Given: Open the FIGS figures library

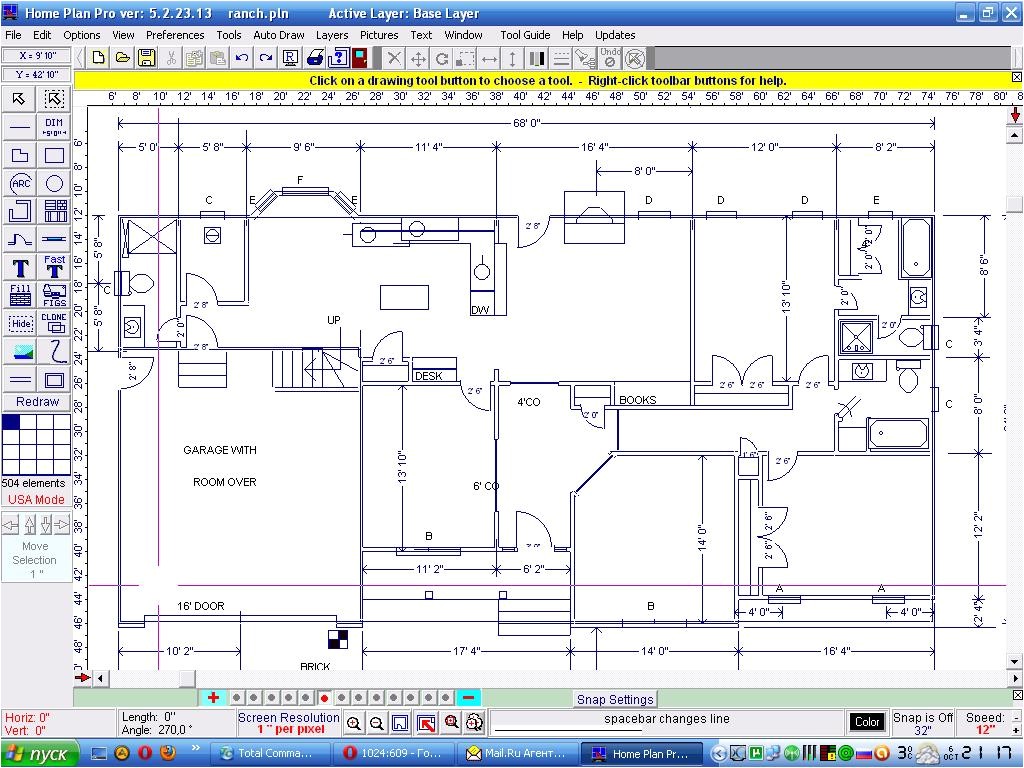Looking at the screenshot, I should click(x=54, y=295).
